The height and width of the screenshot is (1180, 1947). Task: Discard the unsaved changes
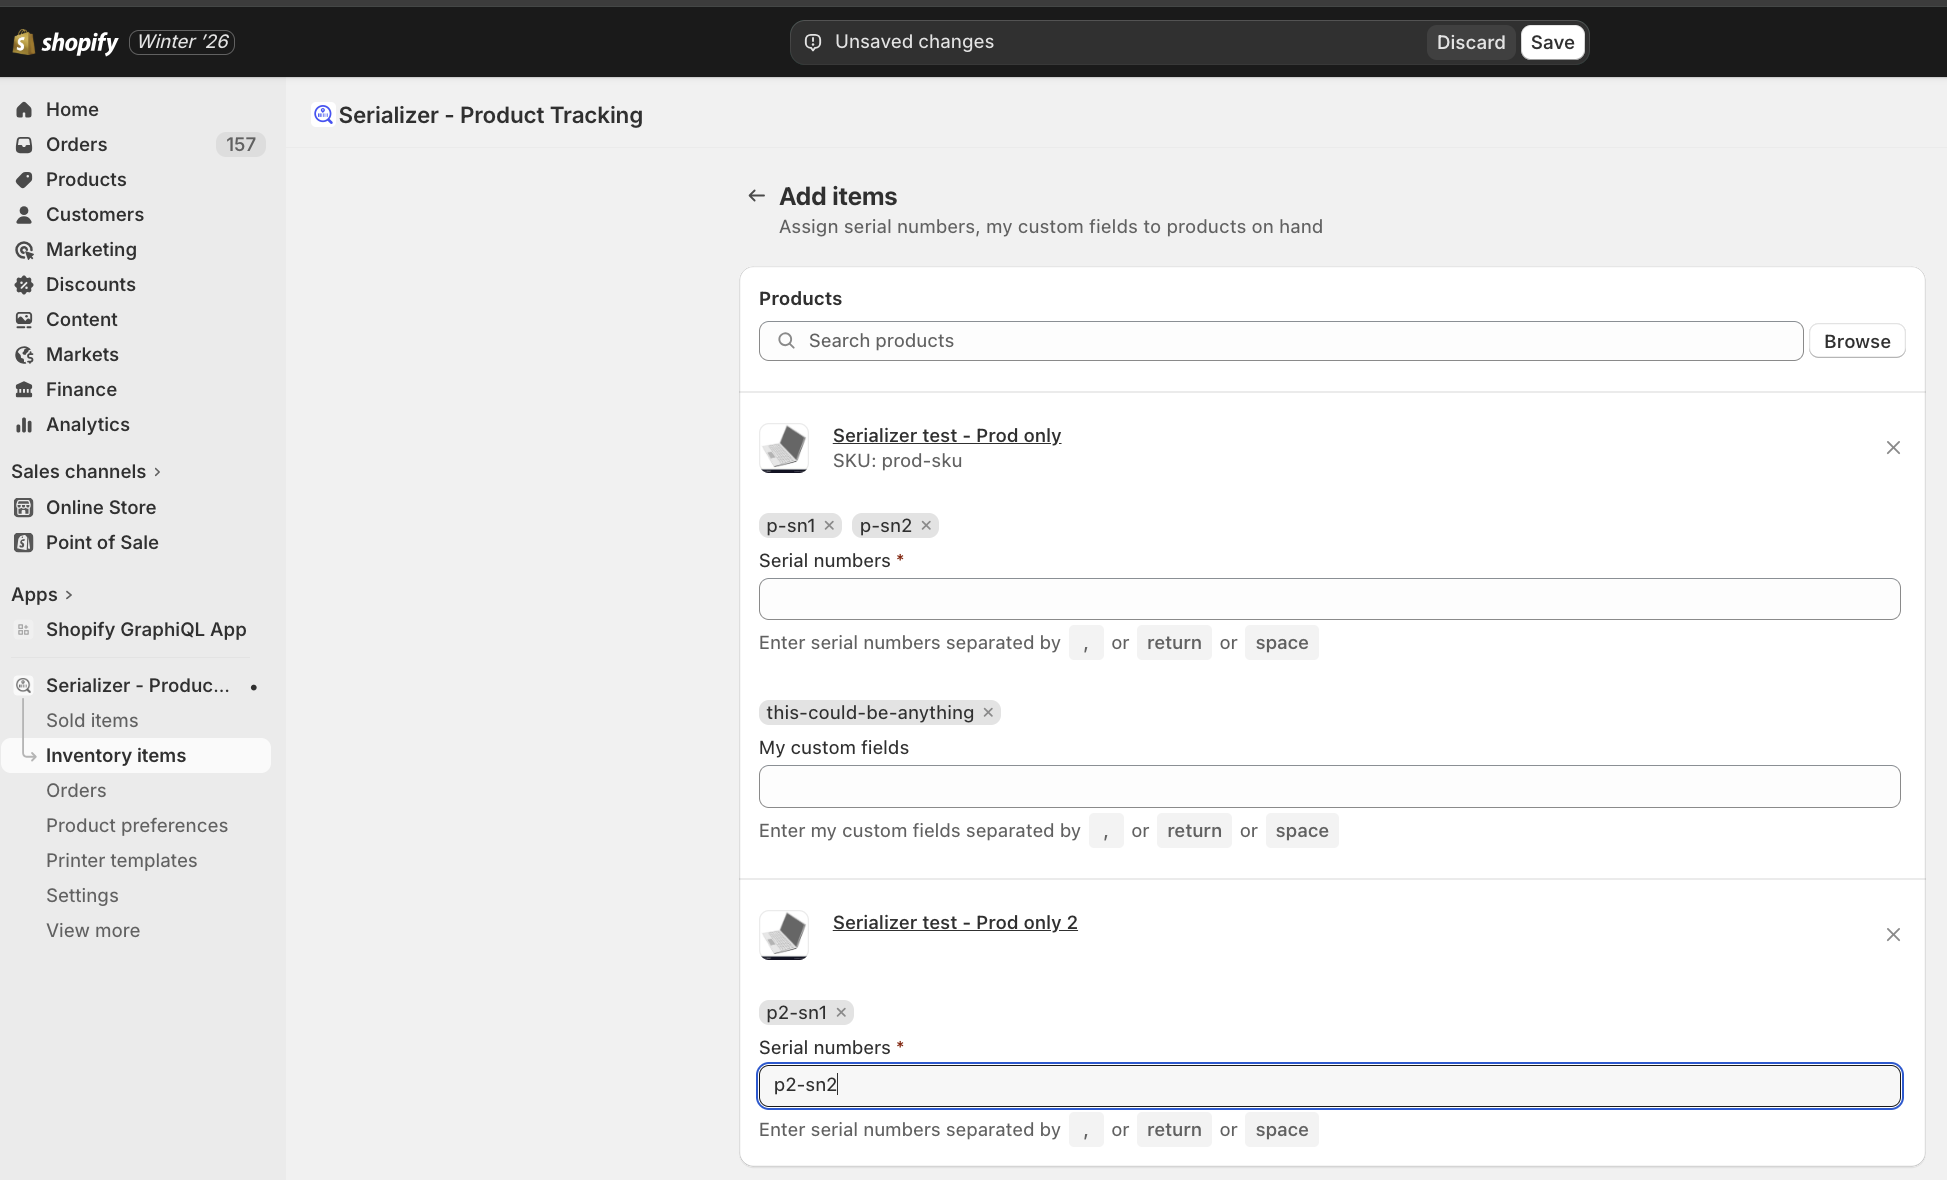coord(1470,43)
